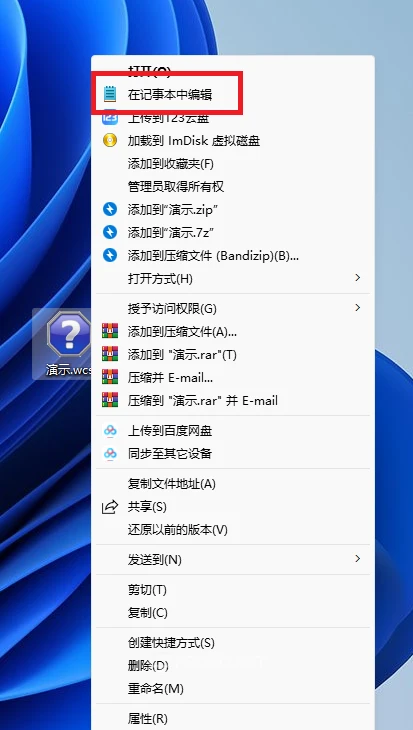Click Baidu Netdisk icon beside 同步至其它设备
Screen dimensions: 413x730
point(110,453)
